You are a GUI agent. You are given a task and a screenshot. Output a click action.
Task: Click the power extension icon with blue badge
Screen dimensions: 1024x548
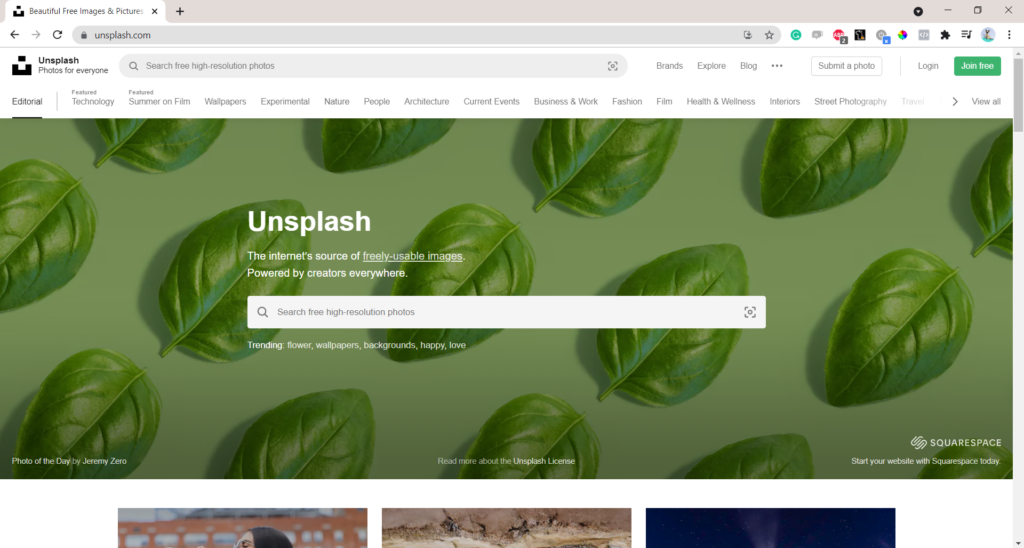click(882, 36)
